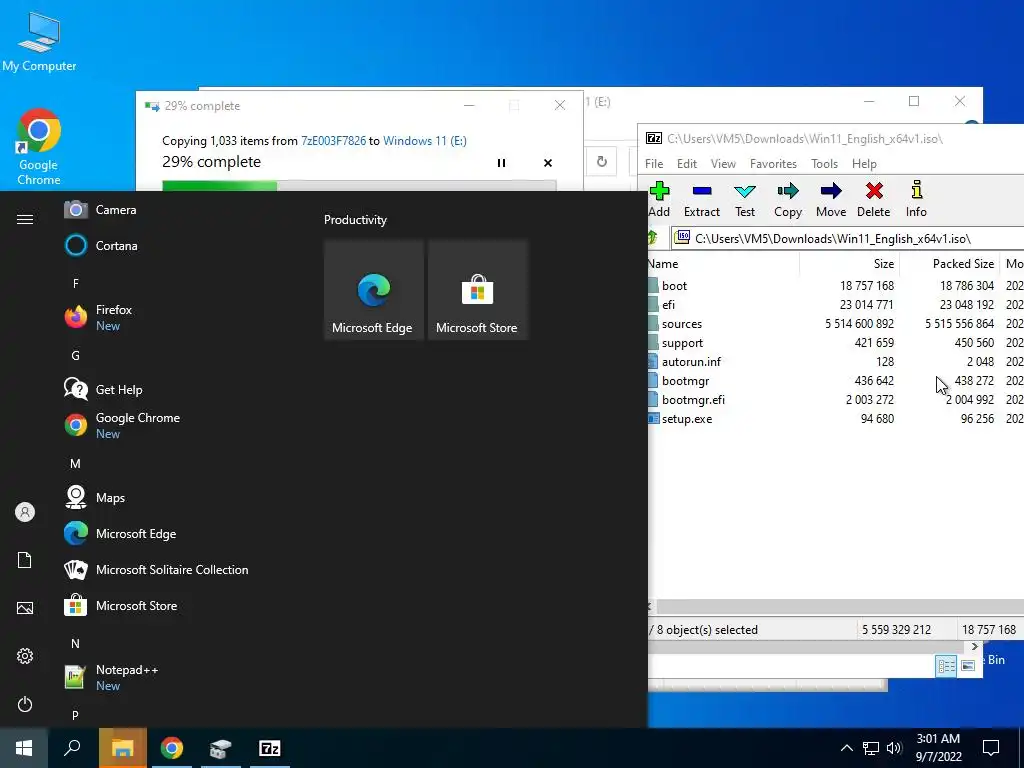
Task: Open the Tools menu in 7-Zip
Action: click(x=824, y=164)
